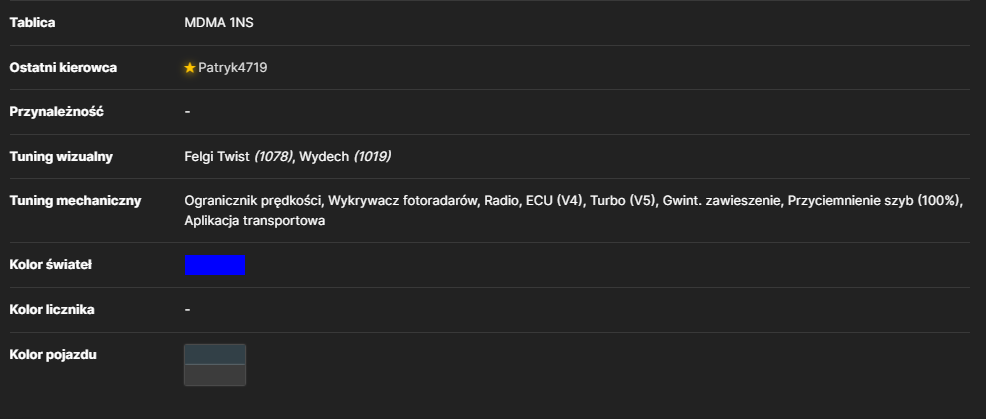The width and height of the screenshot is (986, 419).
Task: Click Przyciemnienie szyb (100%) entry
Action: (x=875, y=201)
